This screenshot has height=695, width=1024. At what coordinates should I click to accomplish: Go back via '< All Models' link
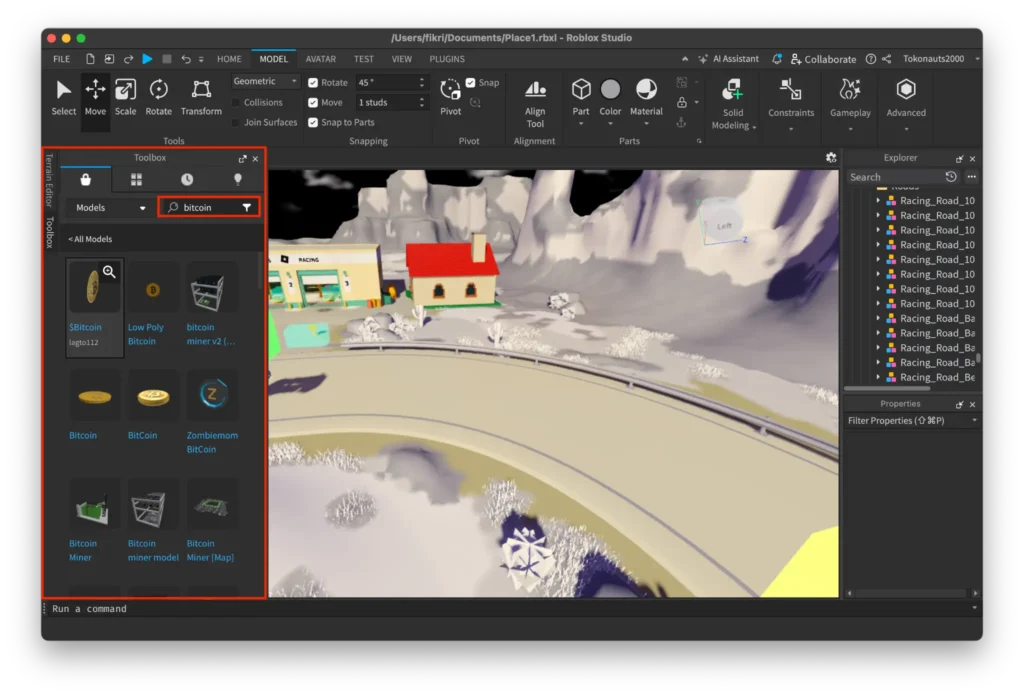pos(90,239)
